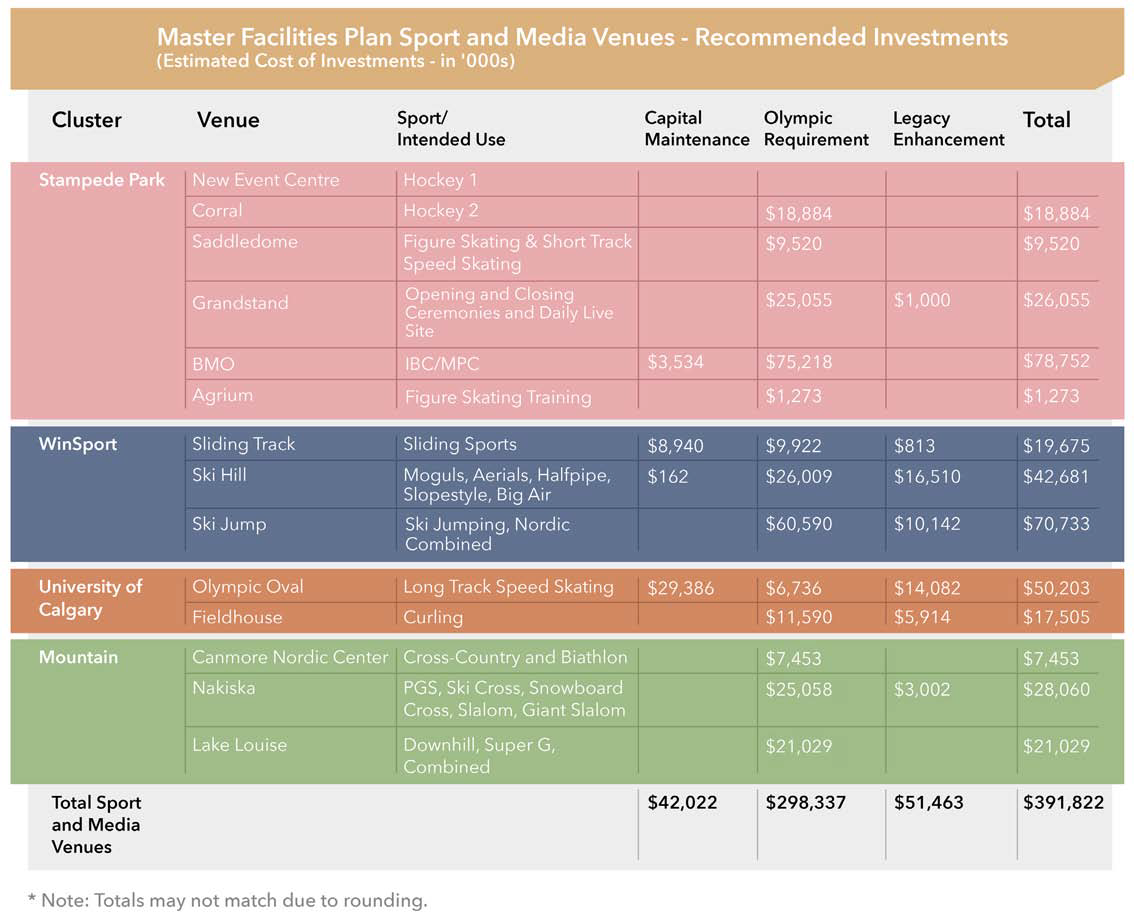Screen dimensions: 1134x923
Task: Select the Nakiska legacy enhancement $3,002
Action: 922,689
